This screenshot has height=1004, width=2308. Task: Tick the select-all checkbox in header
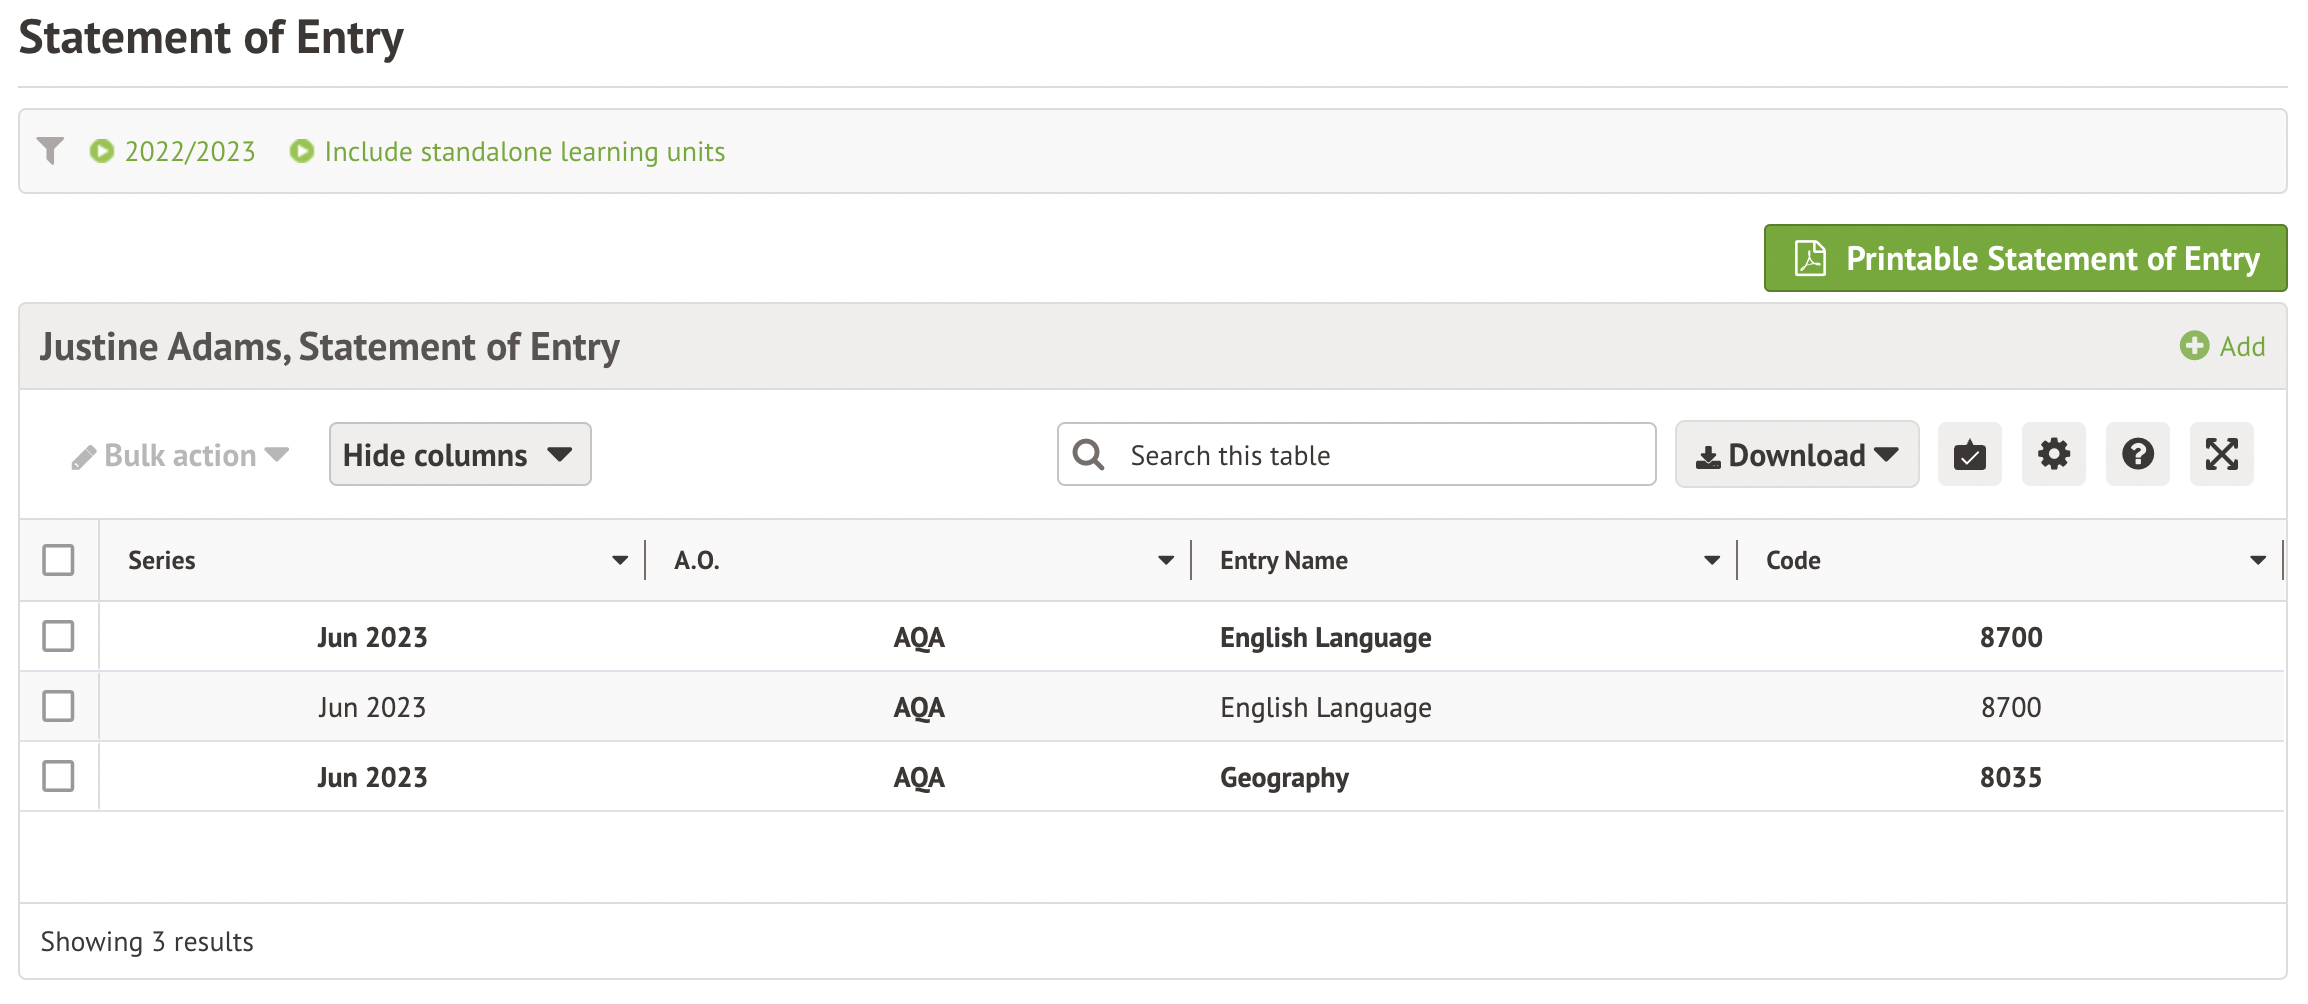tap(58, 560)
